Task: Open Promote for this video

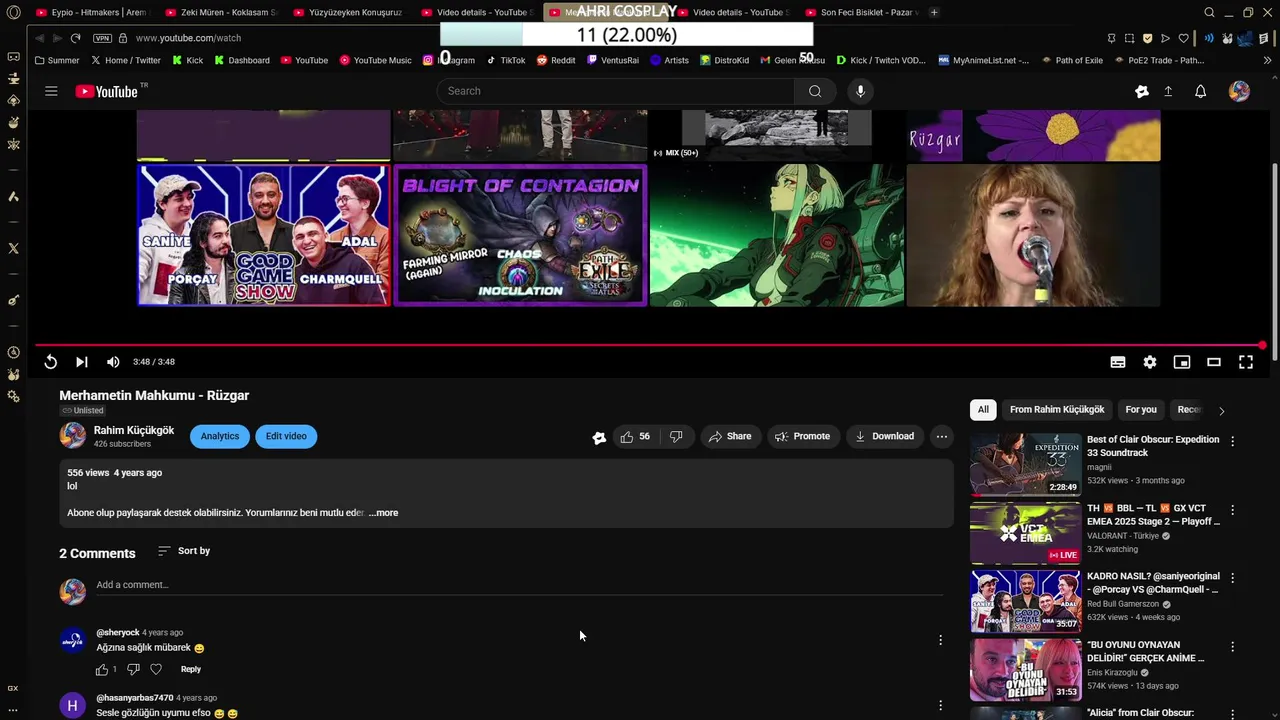Action: [x=803, y=436]
